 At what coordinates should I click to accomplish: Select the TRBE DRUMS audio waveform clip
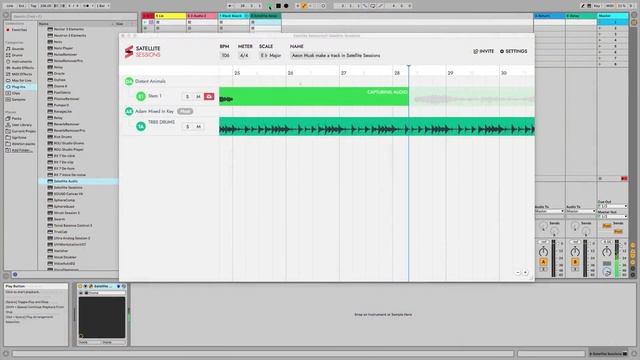[x=377, y=126]
